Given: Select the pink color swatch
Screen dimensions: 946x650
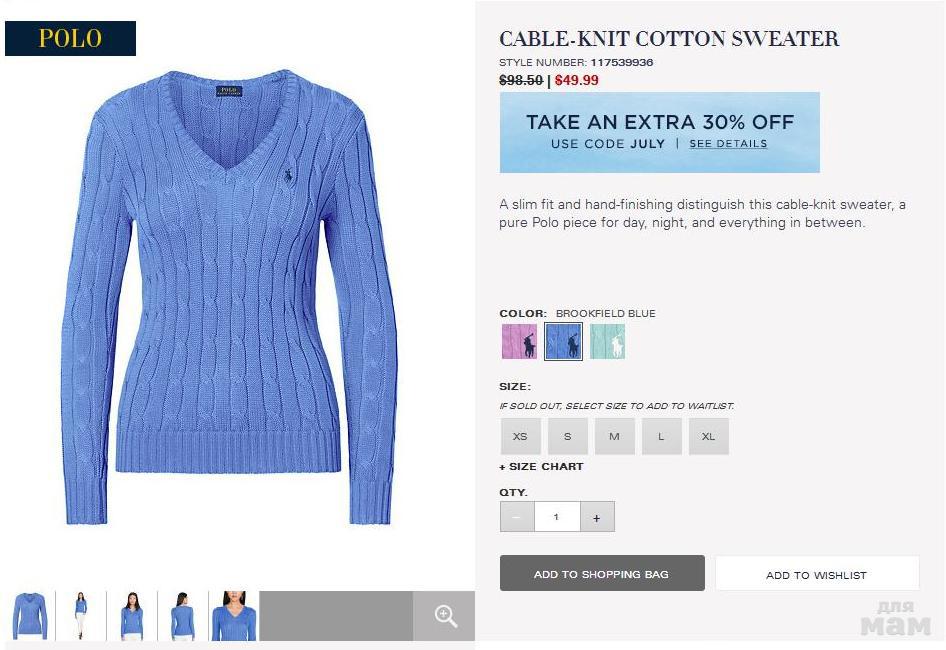Looking at the screenshot, I should point(519,342).
